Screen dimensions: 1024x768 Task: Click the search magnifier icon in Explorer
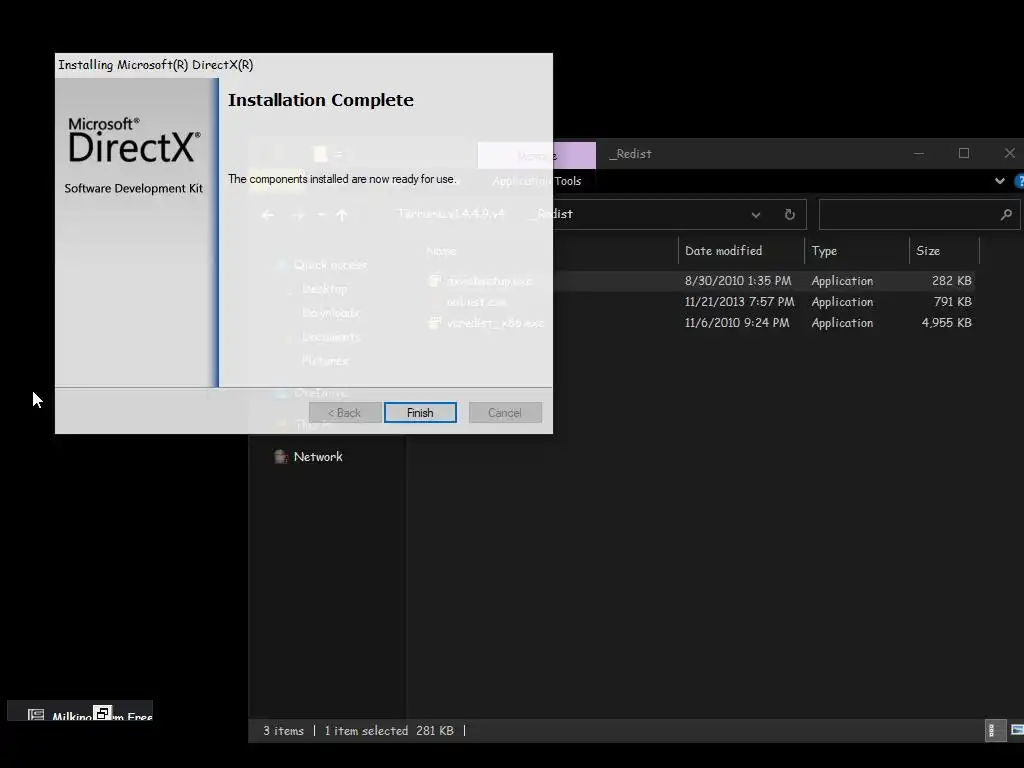(1006, 214)
